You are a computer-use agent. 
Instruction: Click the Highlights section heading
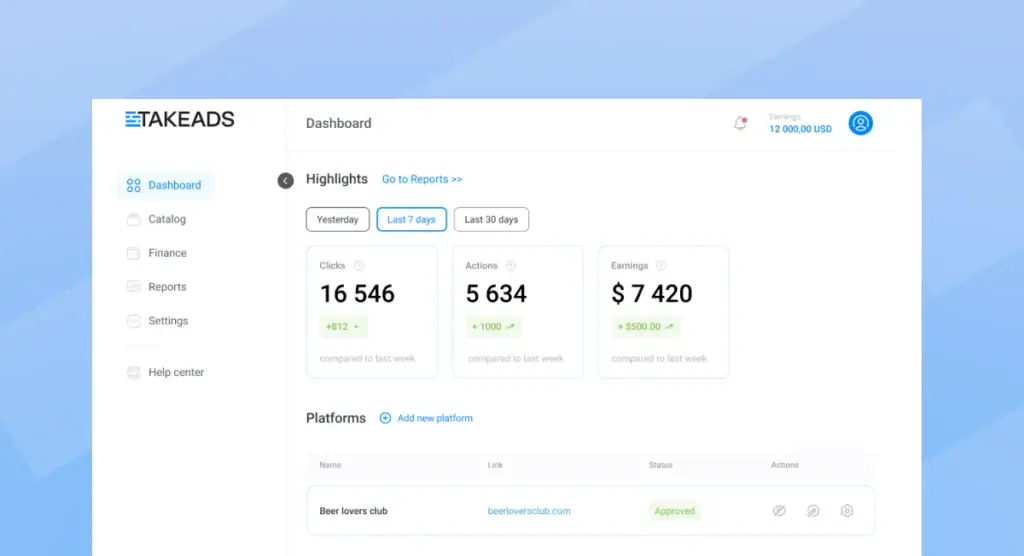coord(337,179)
